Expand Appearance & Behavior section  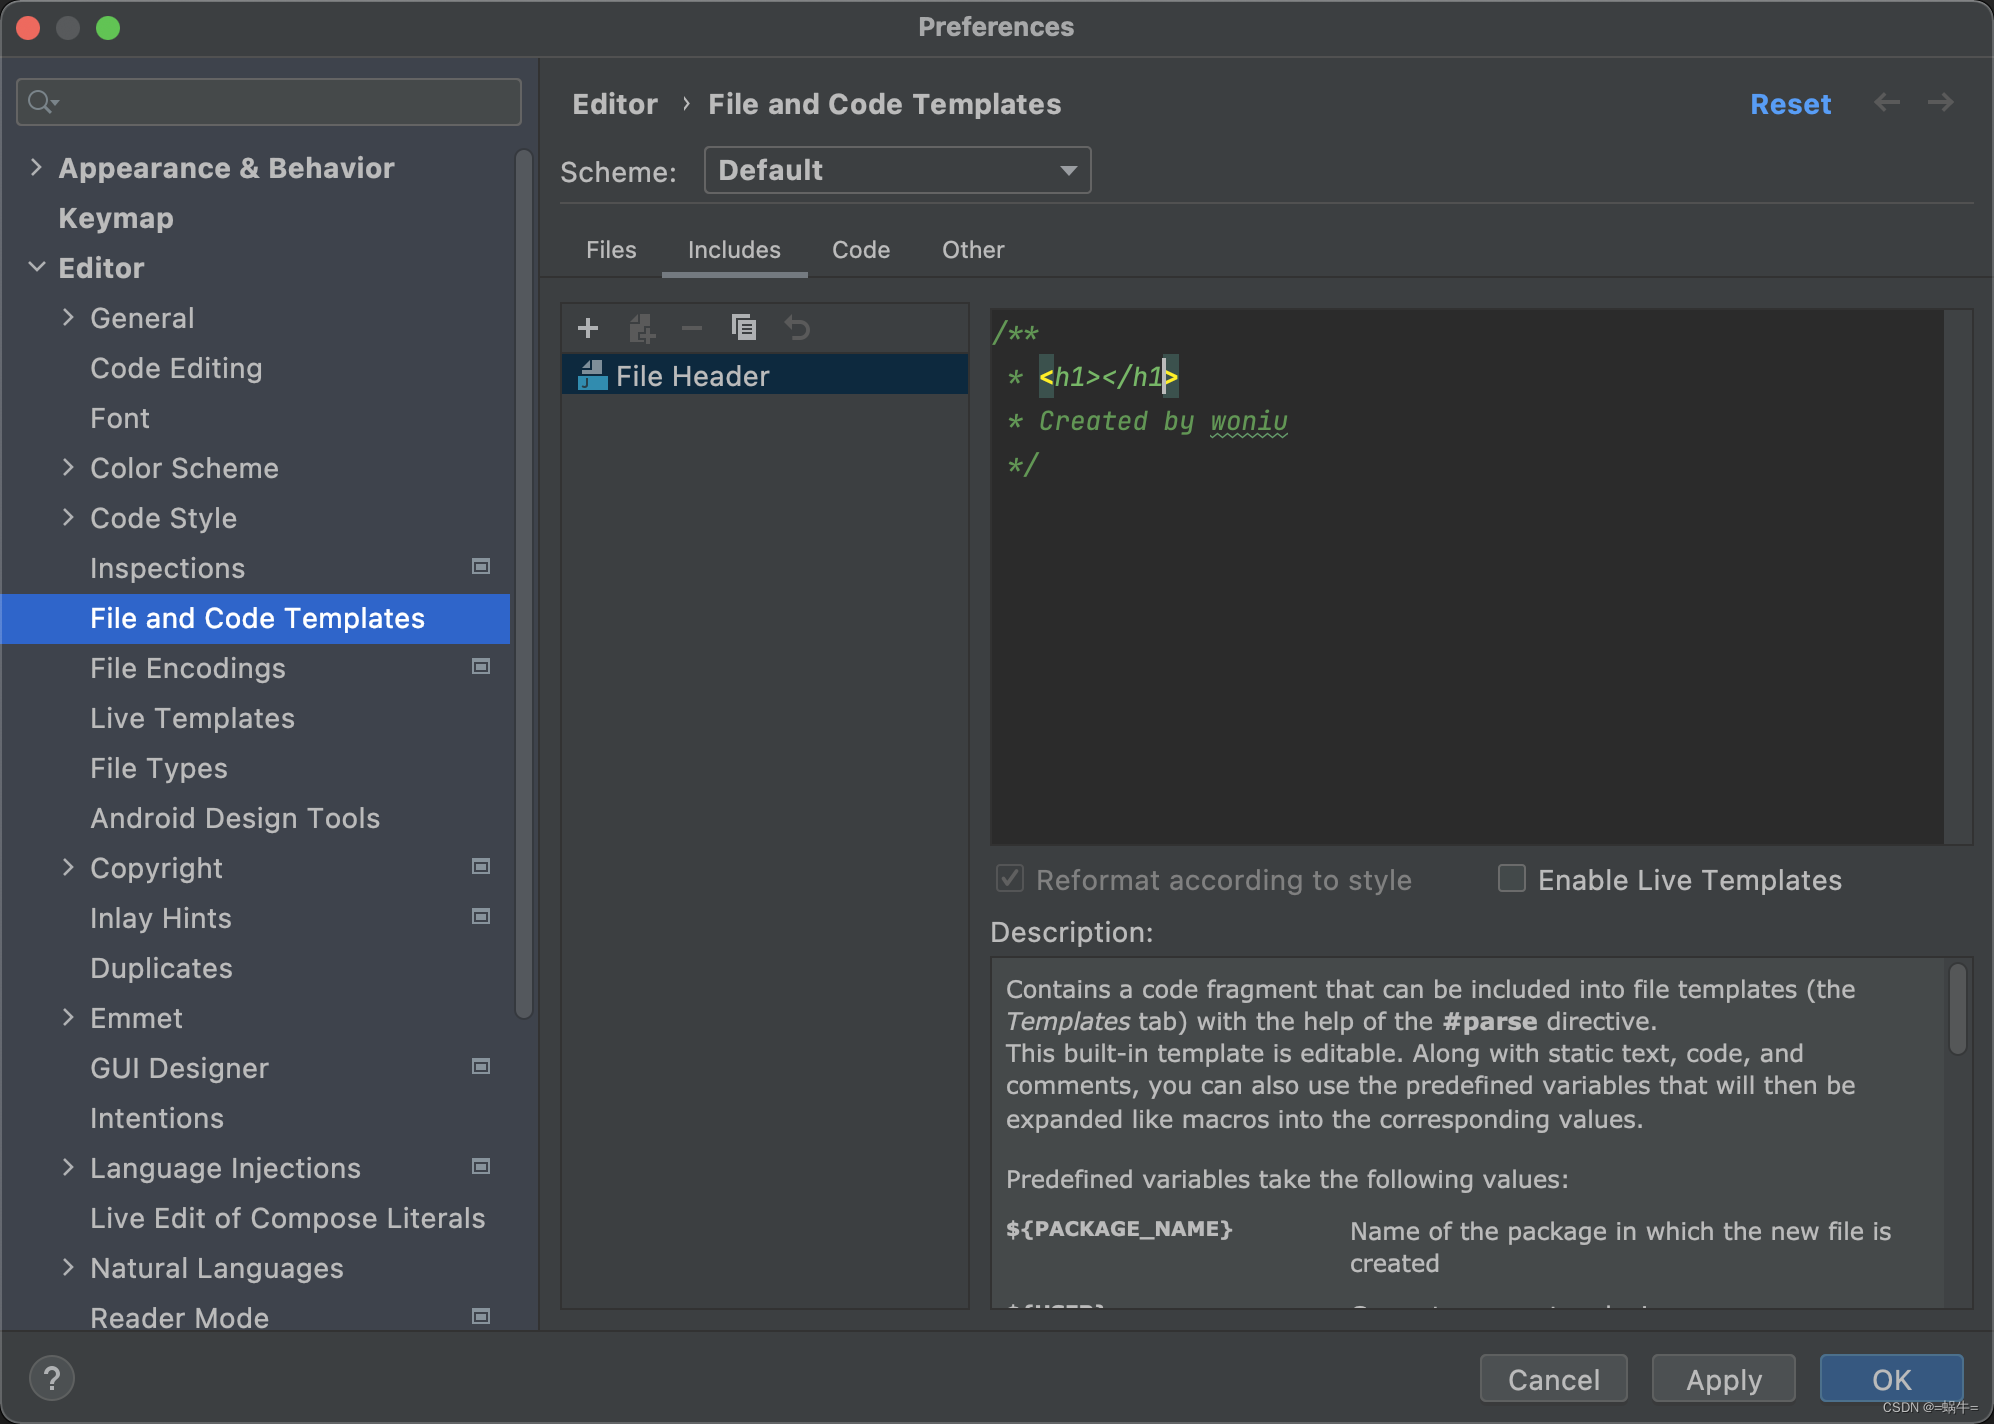[37, 167]
